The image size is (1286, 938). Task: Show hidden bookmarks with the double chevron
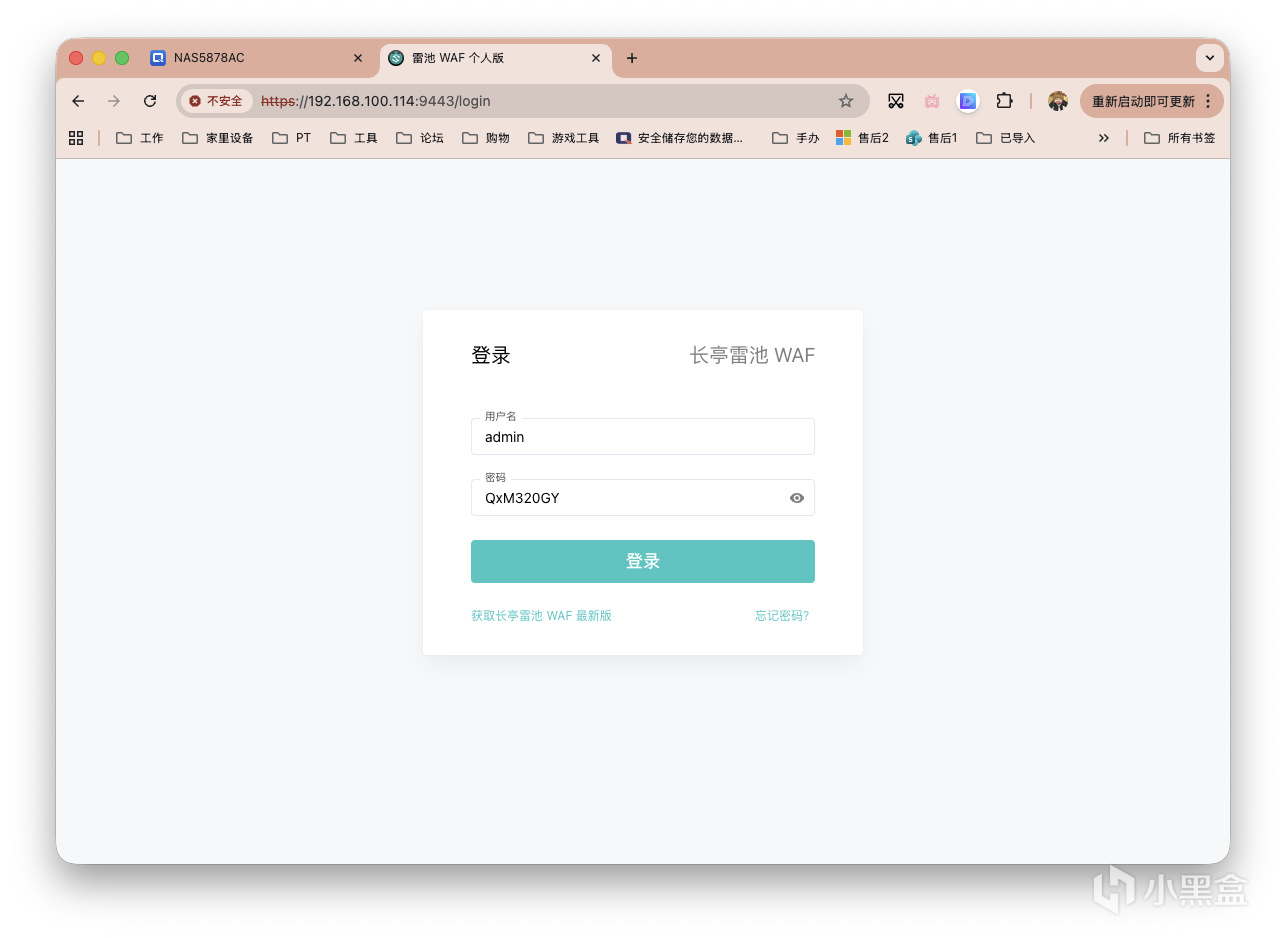click(1104, 138)
